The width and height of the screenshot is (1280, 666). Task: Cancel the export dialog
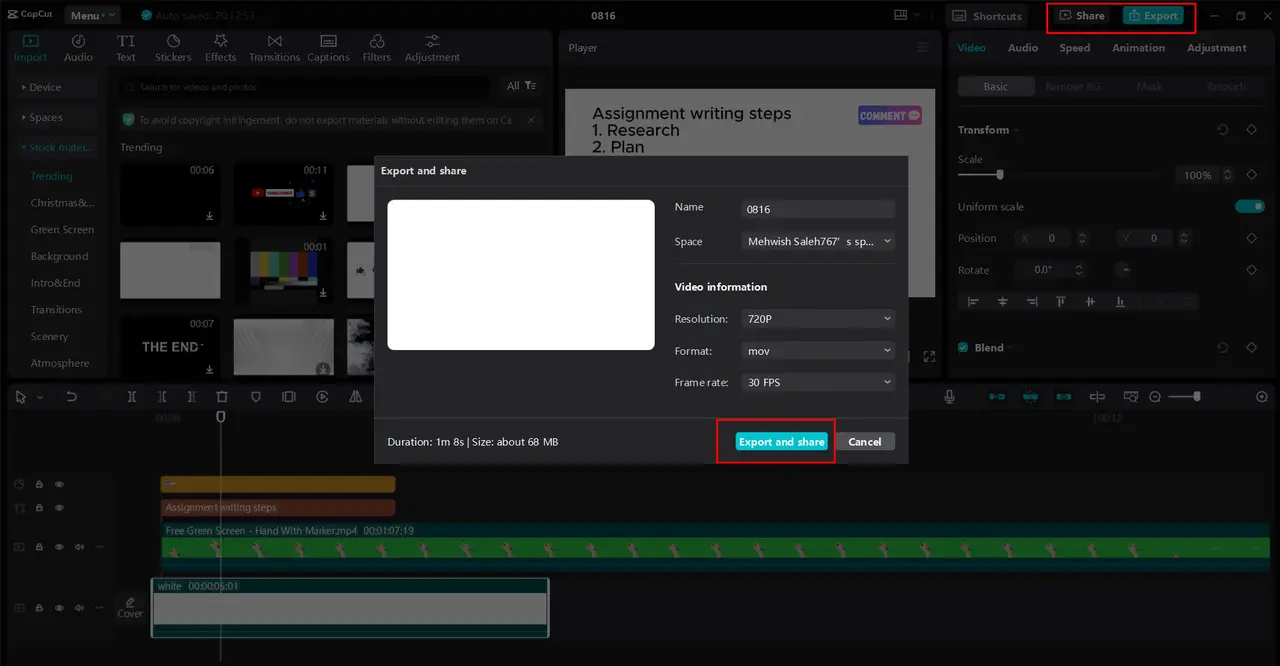(865, 441)
